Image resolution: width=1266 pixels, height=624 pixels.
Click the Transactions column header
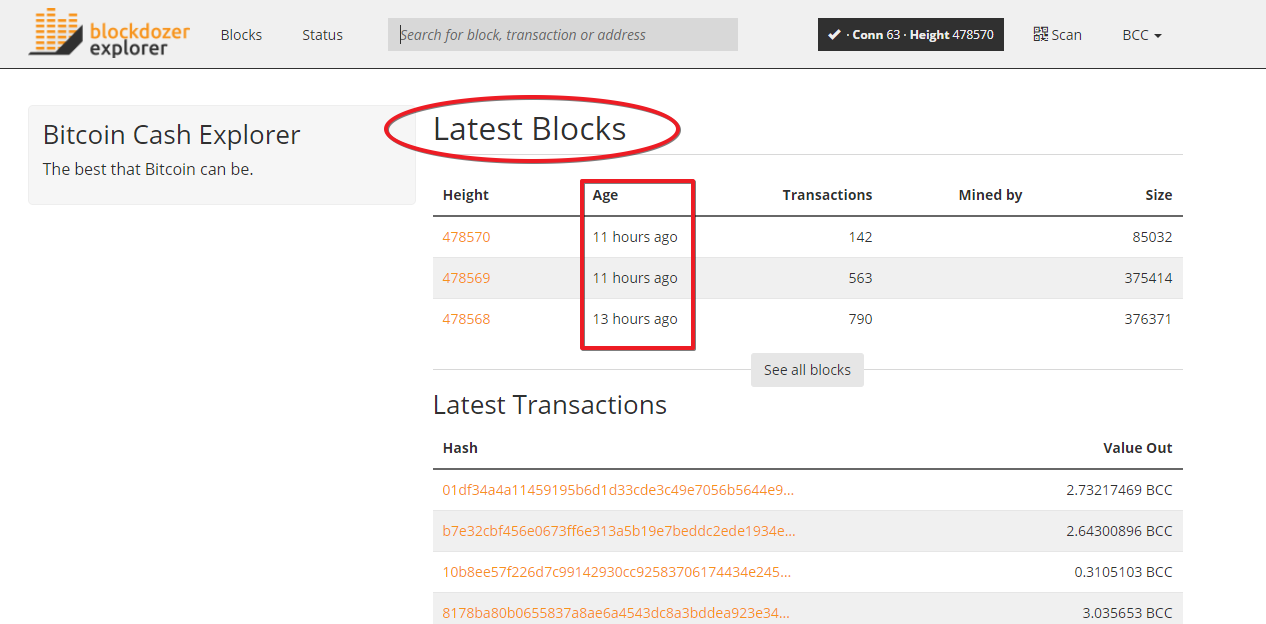(x=827, y=195)
